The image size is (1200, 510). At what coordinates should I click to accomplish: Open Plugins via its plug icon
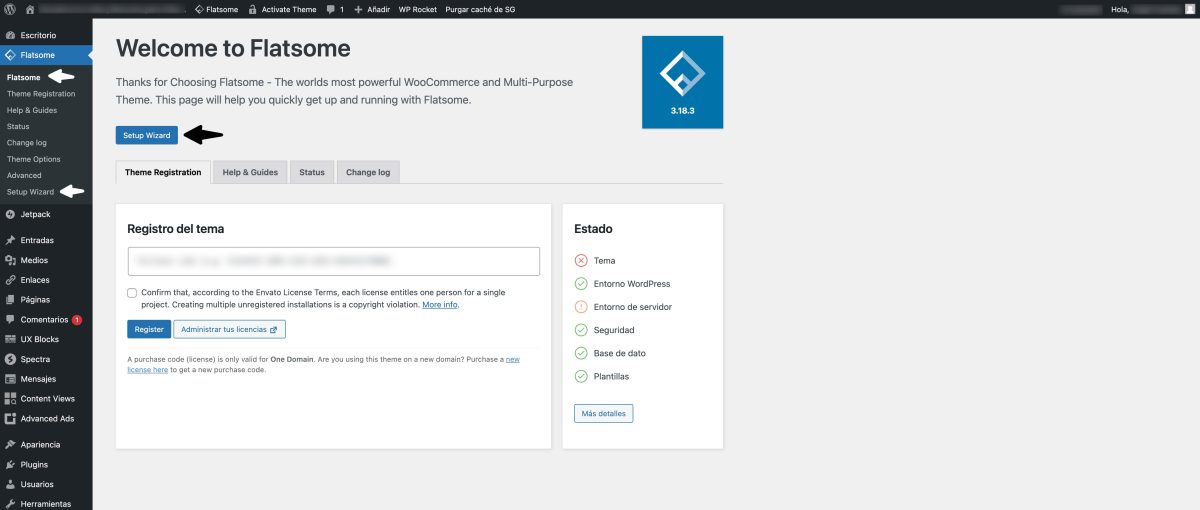pyautogui.click(x=10, y=465)
